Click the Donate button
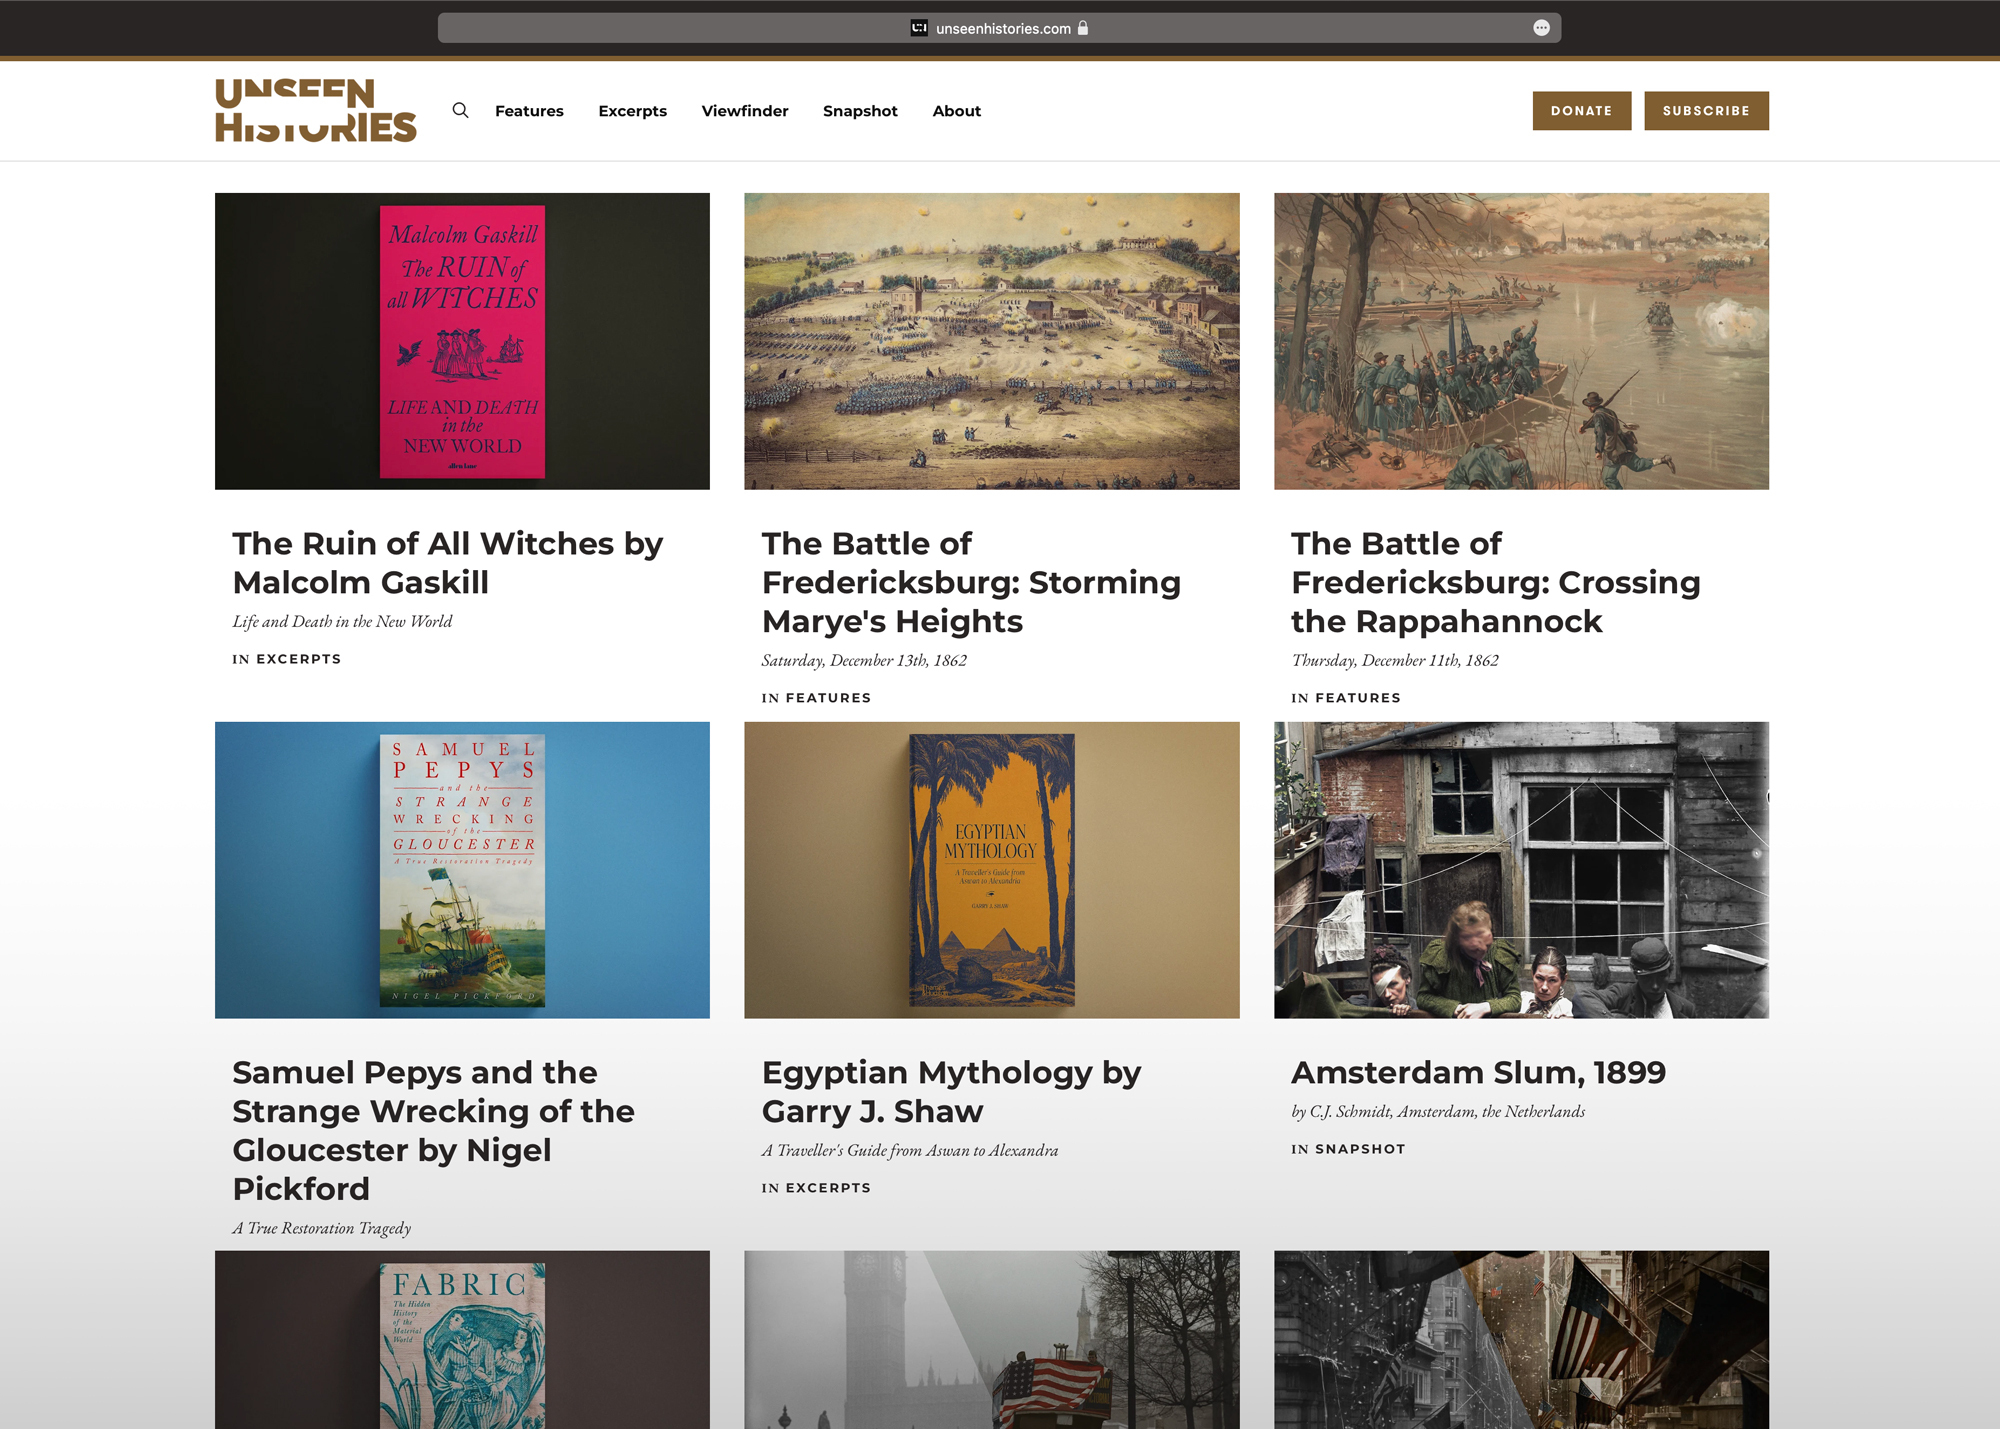 pos(1581,111)
